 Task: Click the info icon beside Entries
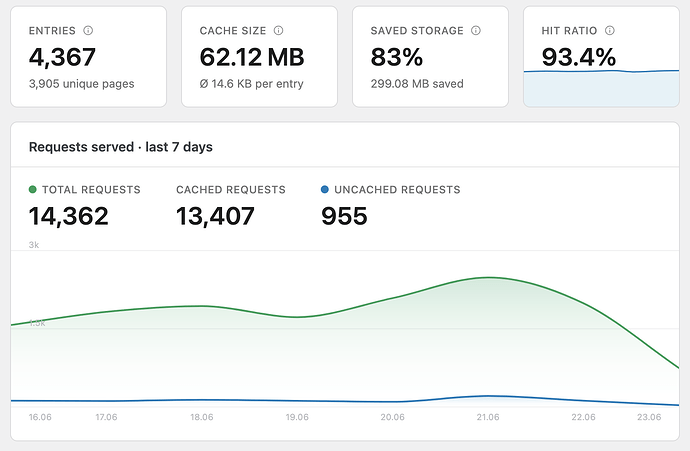(x=88, y=30)
